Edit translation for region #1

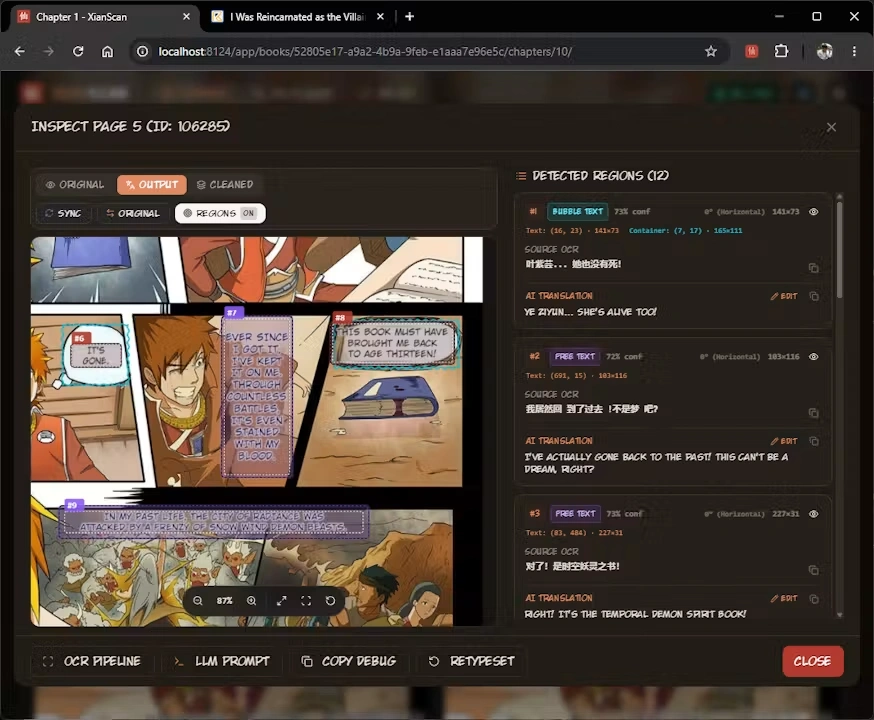(x=784, y=296)
